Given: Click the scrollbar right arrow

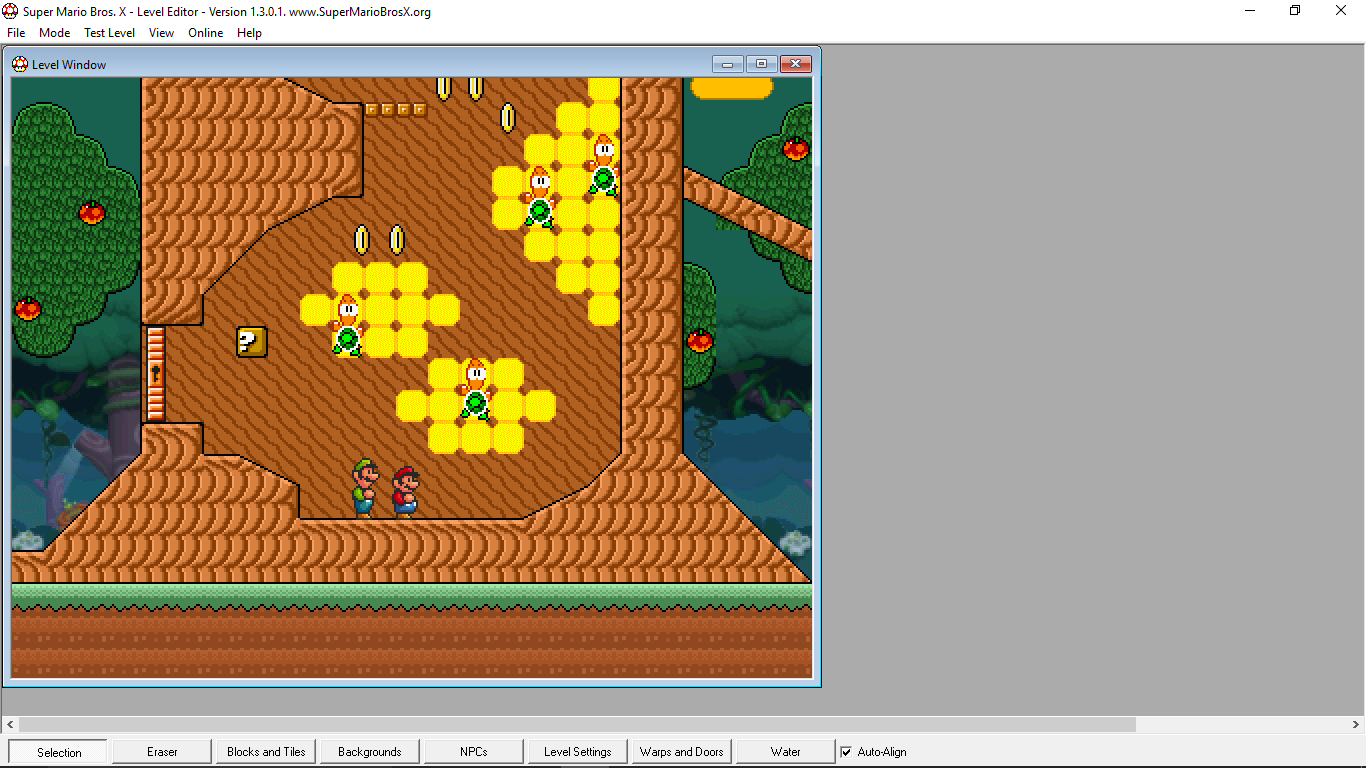Looking at the screenshot, I should tap(1356, 724).
